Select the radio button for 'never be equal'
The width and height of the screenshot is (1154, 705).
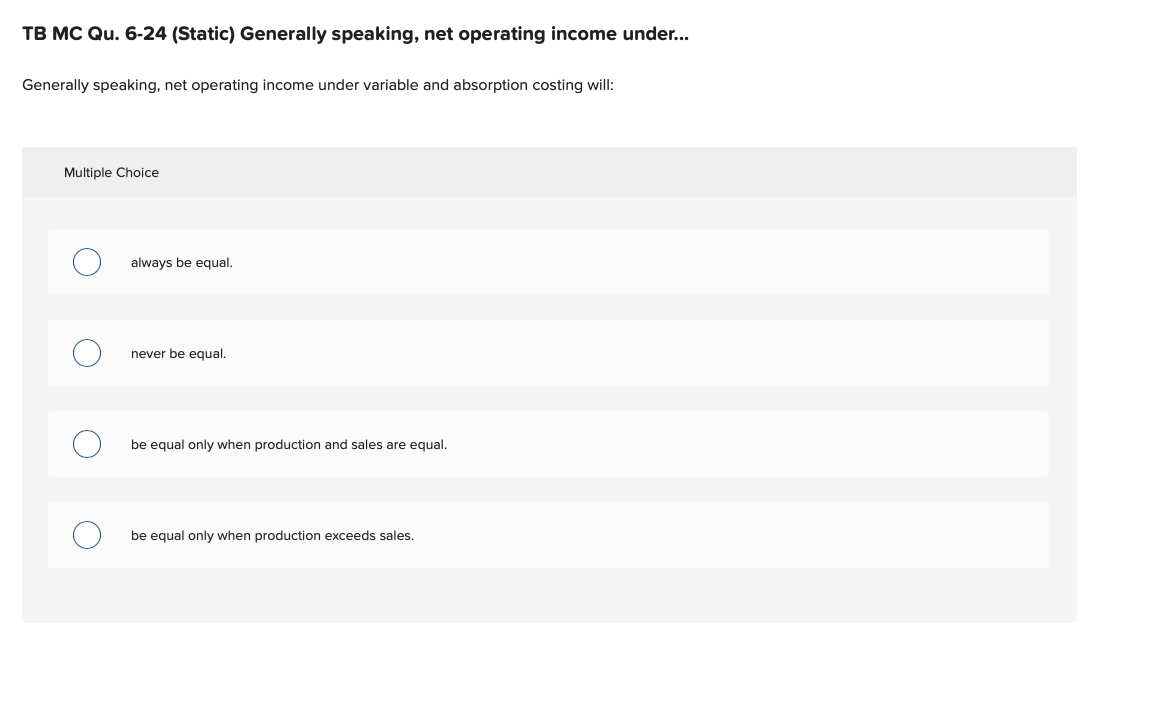click(87, 352)
